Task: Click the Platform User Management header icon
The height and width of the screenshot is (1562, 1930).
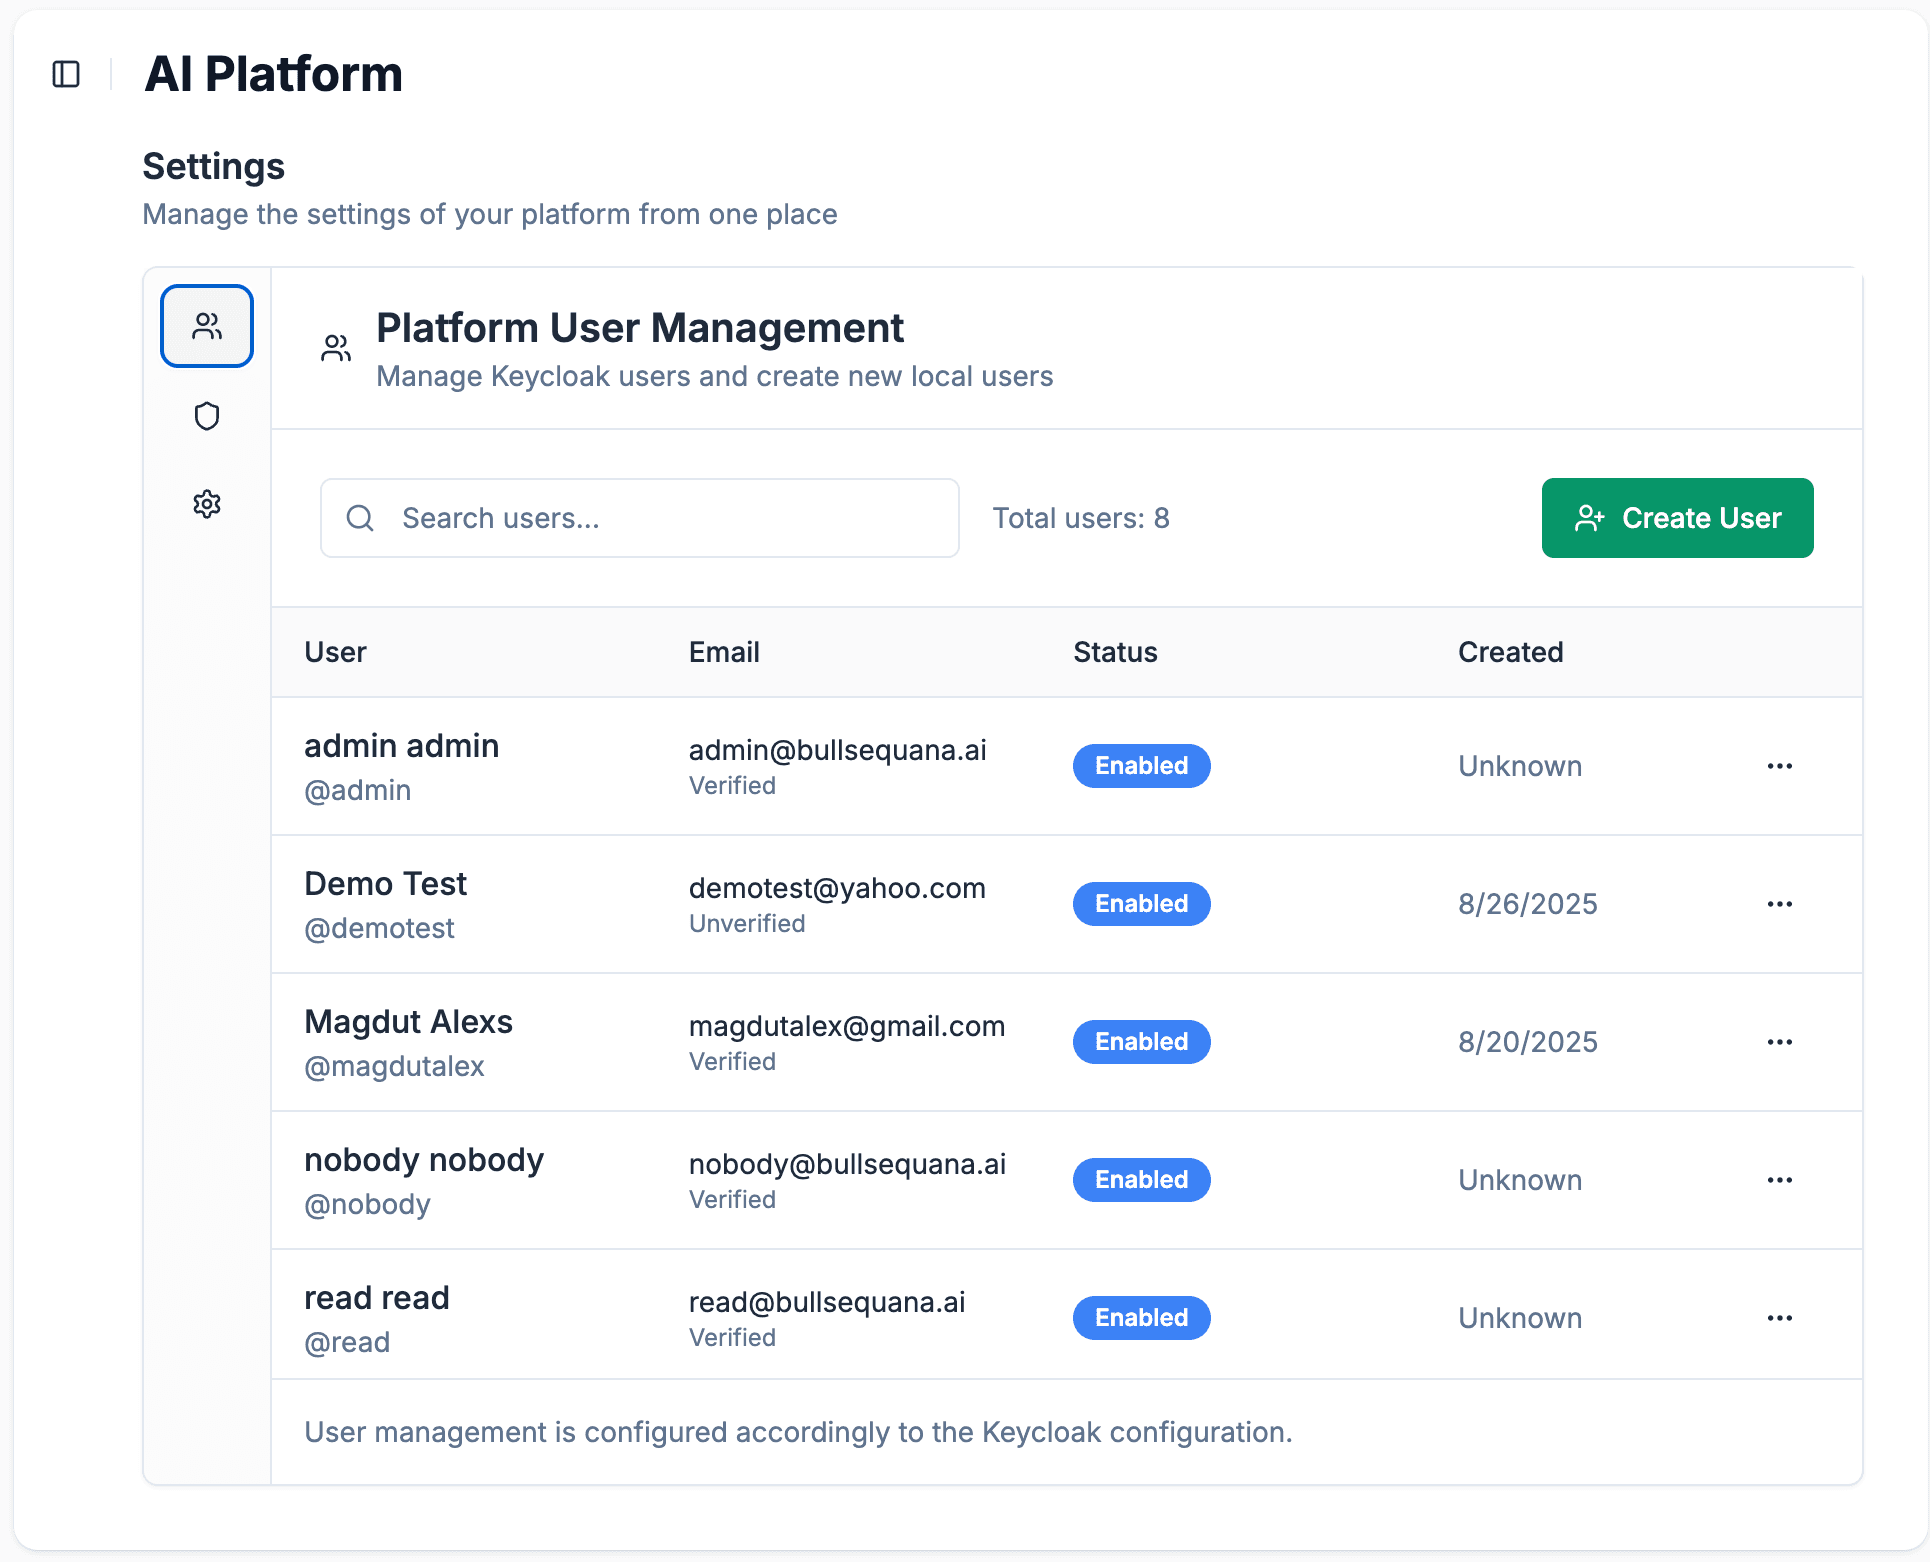Action: click(336, 348)
